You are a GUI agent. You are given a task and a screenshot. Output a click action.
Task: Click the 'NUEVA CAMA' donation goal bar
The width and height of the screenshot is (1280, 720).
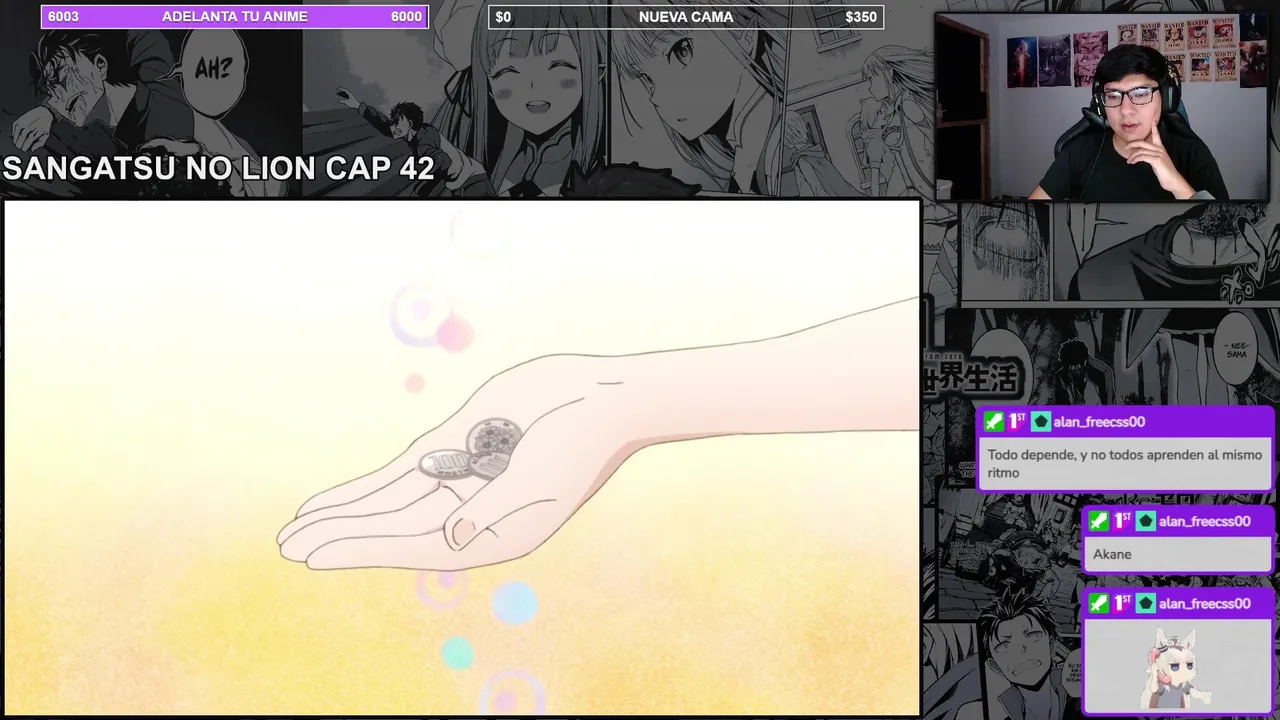[686, 17]
